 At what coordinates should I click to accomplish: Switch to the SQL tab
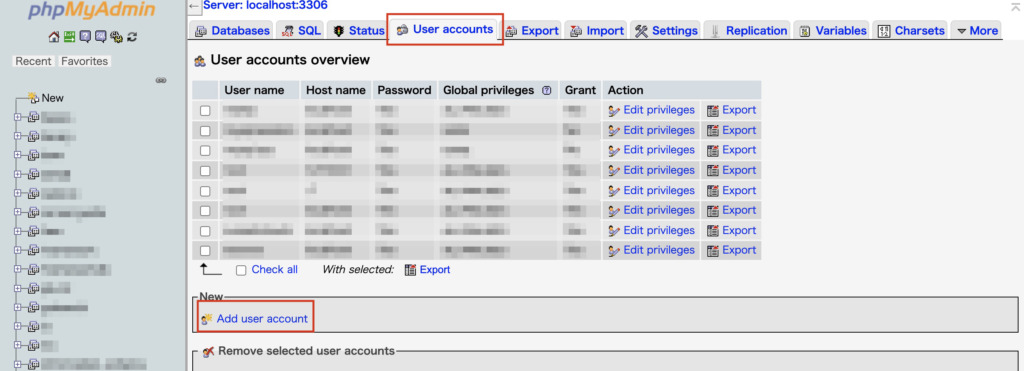tap(301, 31)
